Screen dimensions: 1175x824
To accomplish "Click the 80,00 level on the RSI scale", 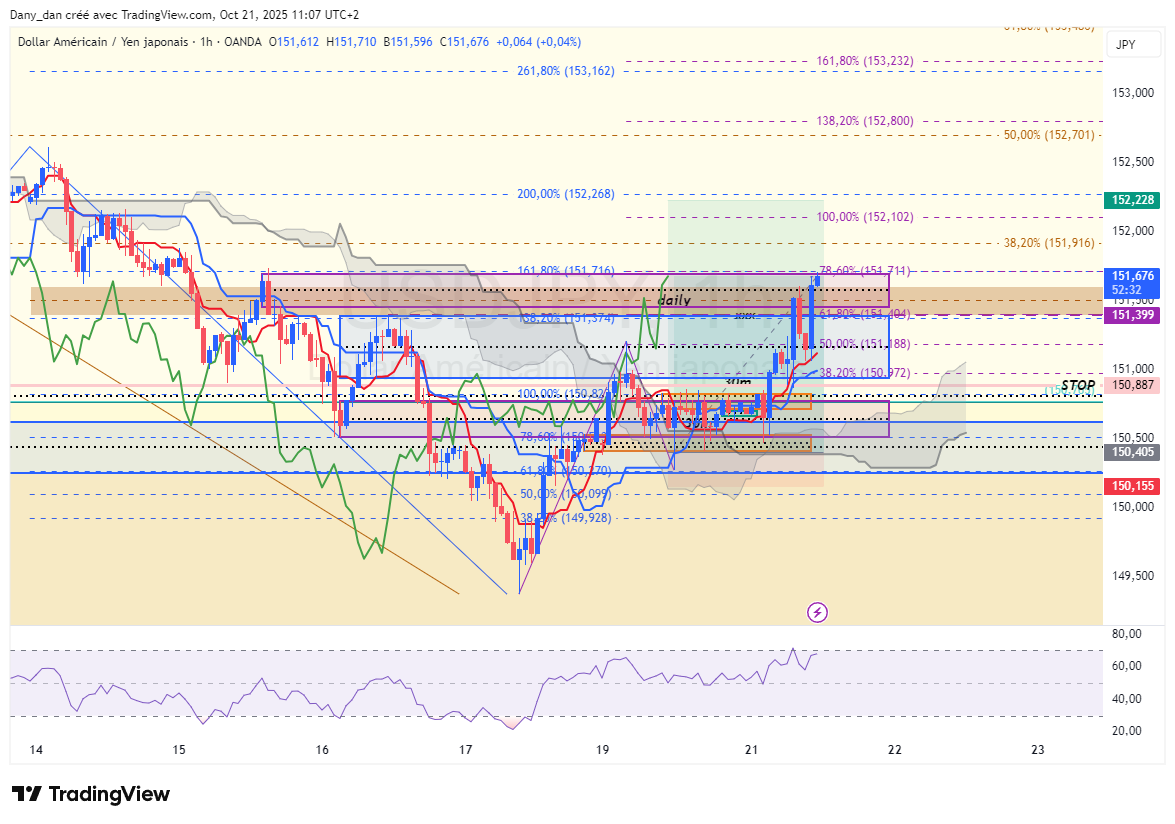I will [1127, 634].
